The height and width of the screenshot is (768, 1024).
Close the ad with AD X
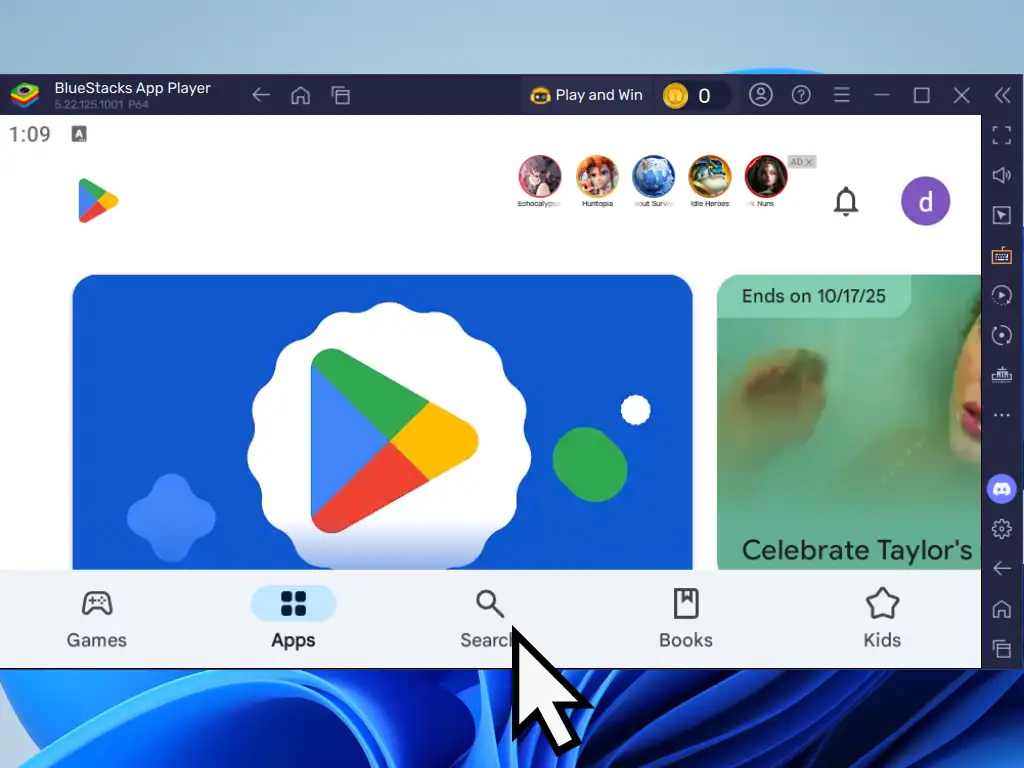[802, 162]
